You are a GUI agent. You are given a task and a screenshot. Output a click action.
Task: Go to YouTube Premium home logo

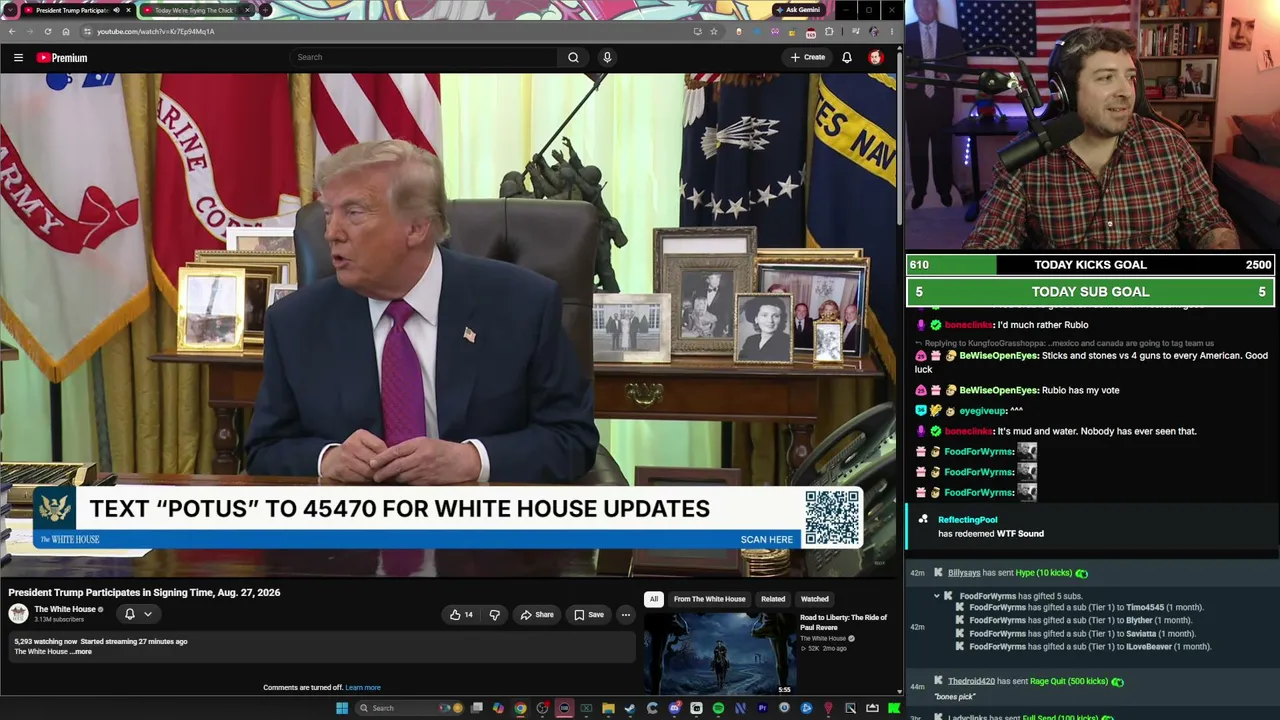click(62, 58)
